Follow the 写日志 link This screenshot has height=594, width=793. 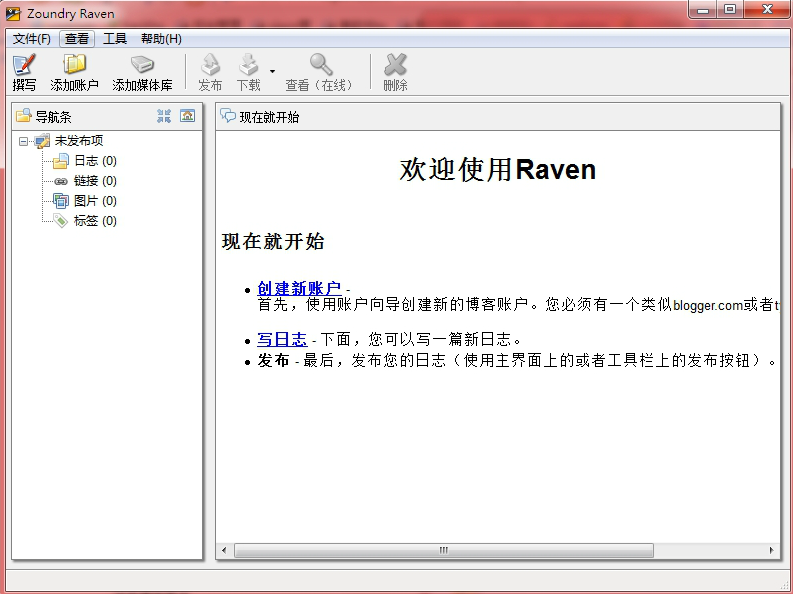tap(282, 339)
